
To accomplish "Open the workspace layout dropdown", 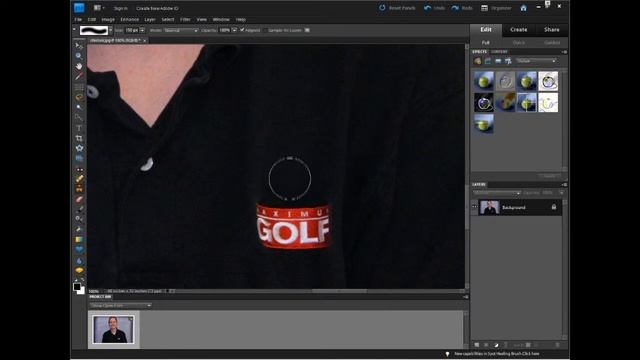I will click(x=99, y=8).
